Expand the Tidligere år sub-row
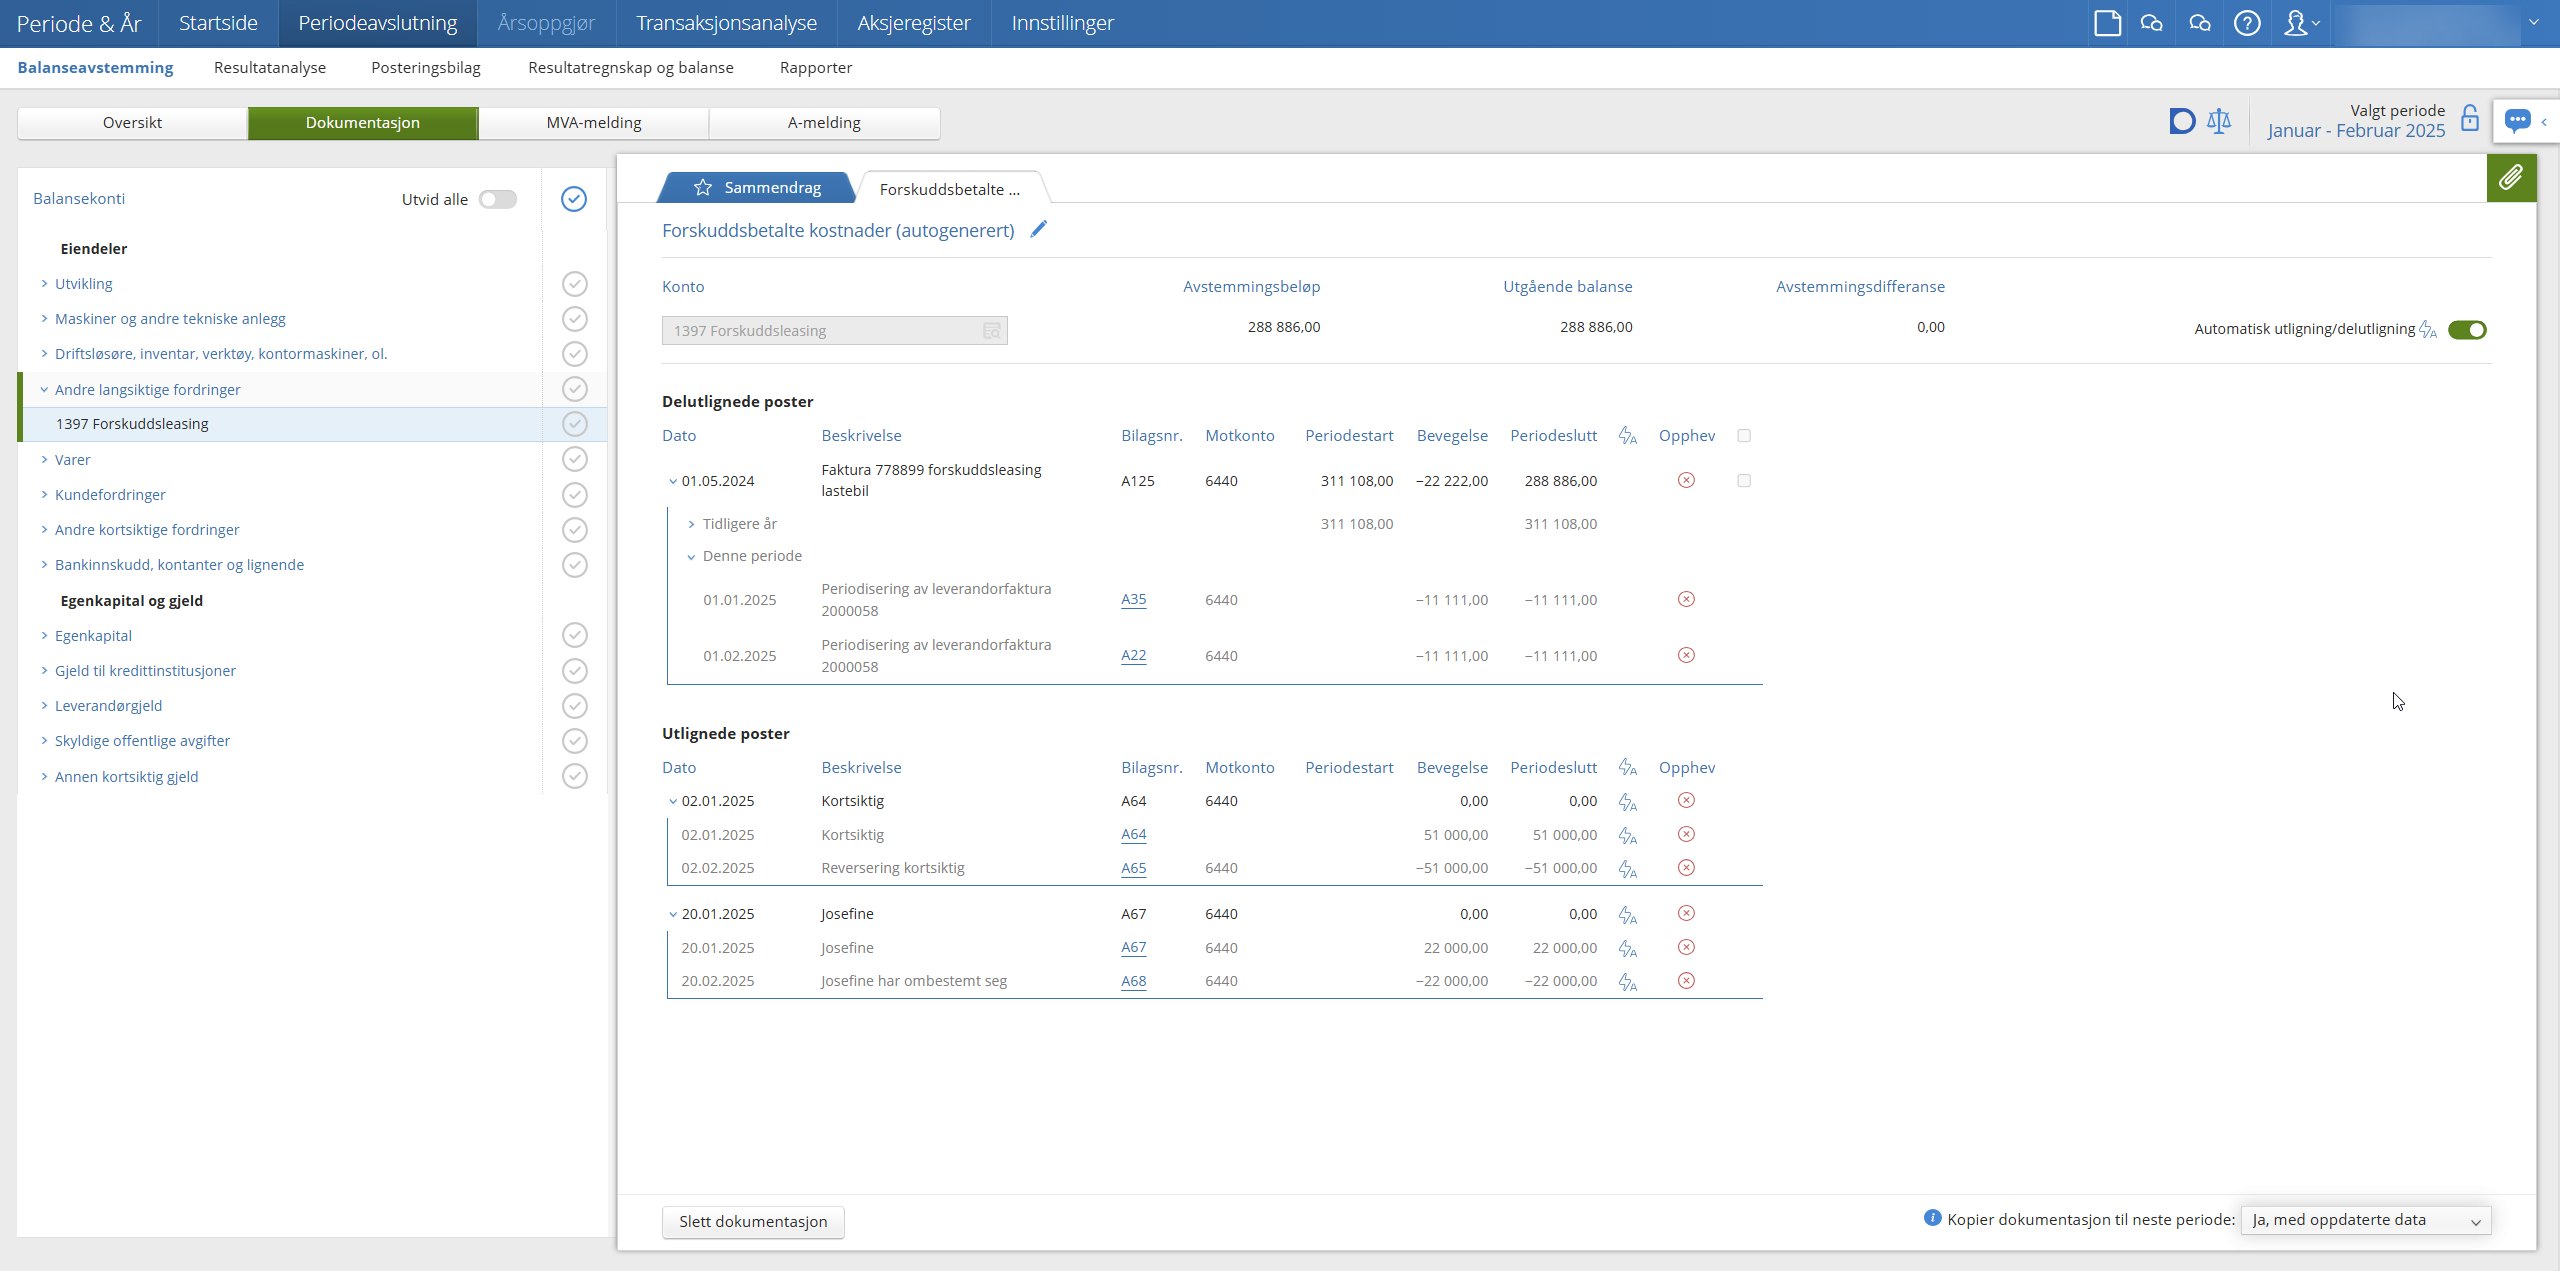2560x1271 pixels. click(691, 524)
